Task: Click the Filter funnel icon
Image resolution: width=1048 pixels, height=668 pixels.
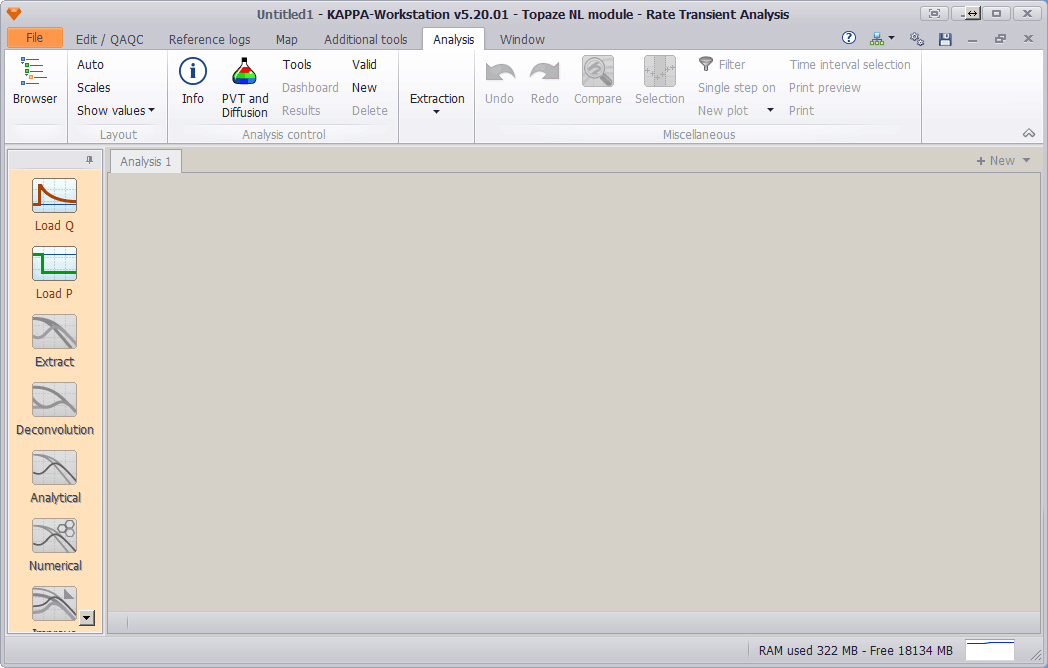Action: point(706,64)
